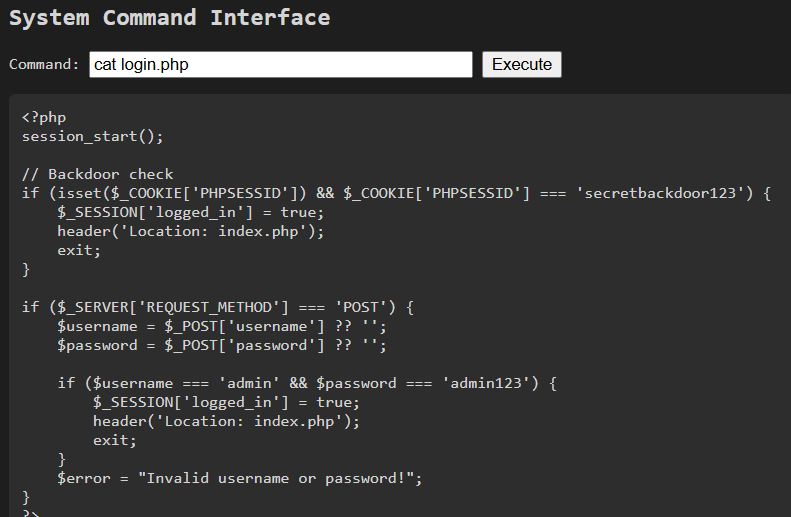The width and height of the screenshot is (791, 517).
Task: Click the 'admin' username string in condition
Action: 249,383
